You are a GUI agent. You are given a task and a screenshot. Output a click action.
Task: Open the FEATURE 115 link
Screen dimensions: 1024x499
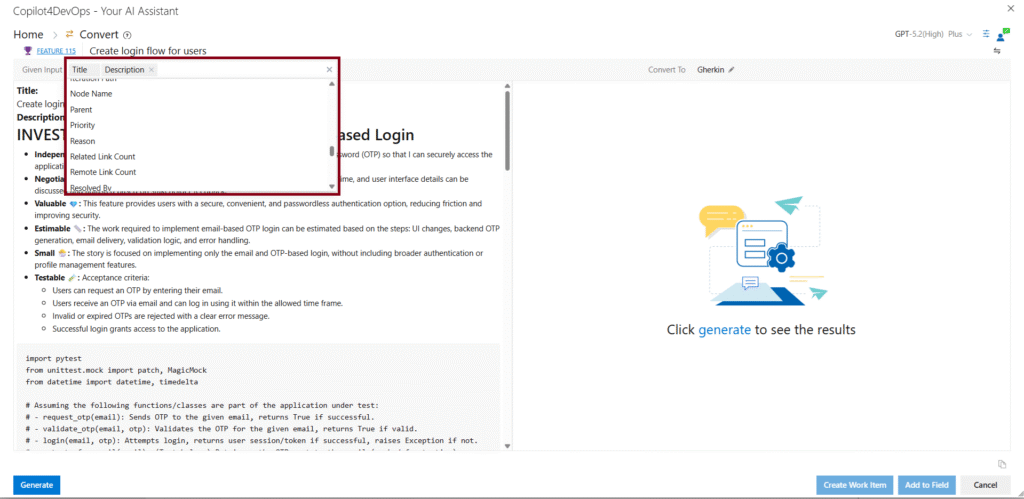pyautogui.click(x=56, y=50)
